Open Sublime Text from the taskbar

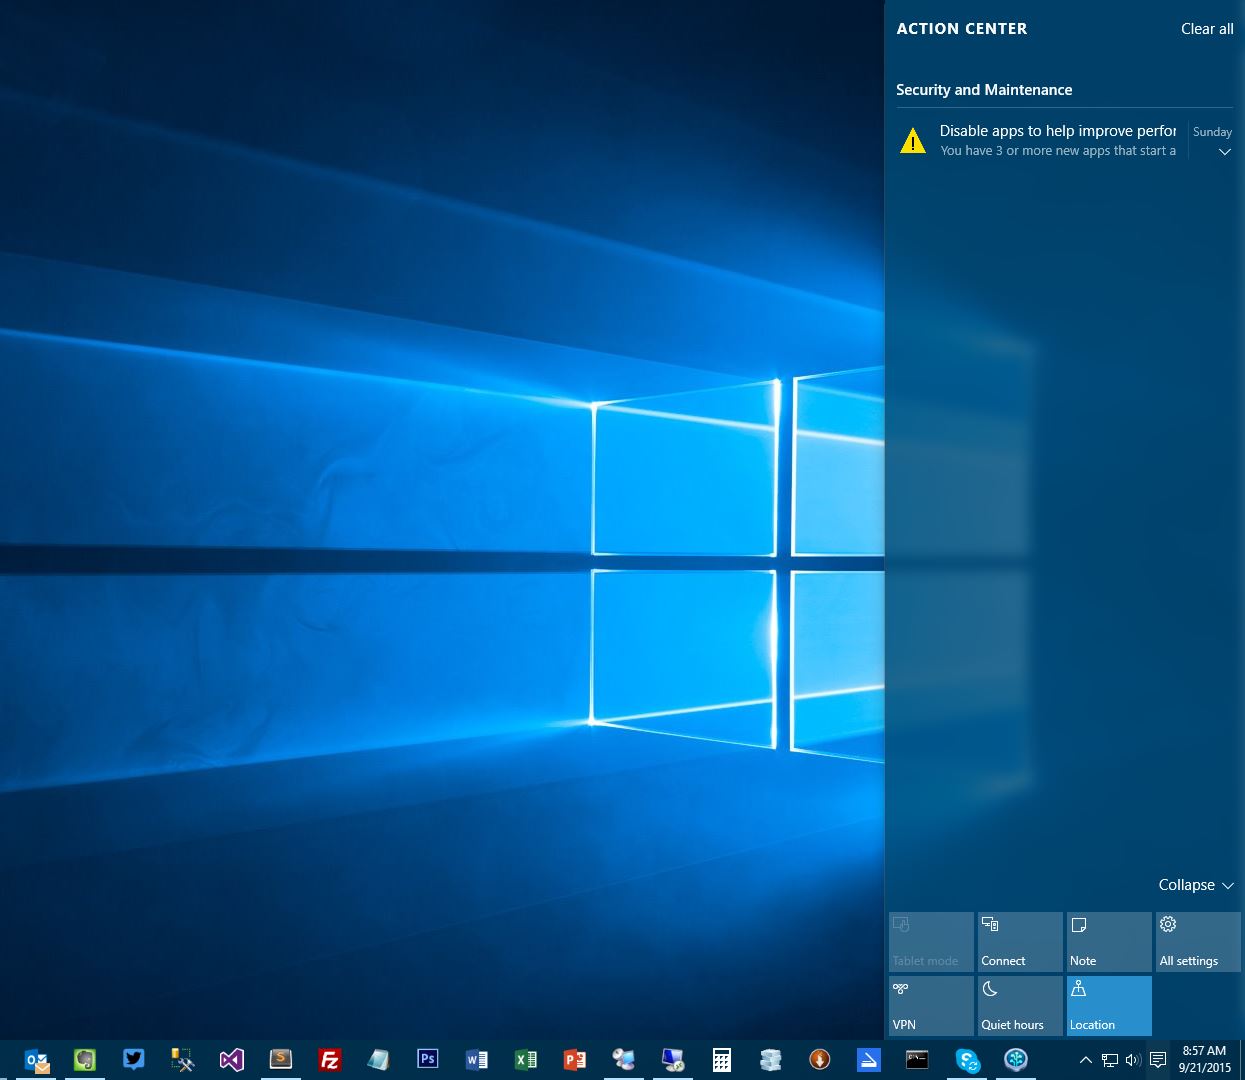pyautogui.click(x=281, y=1060)
